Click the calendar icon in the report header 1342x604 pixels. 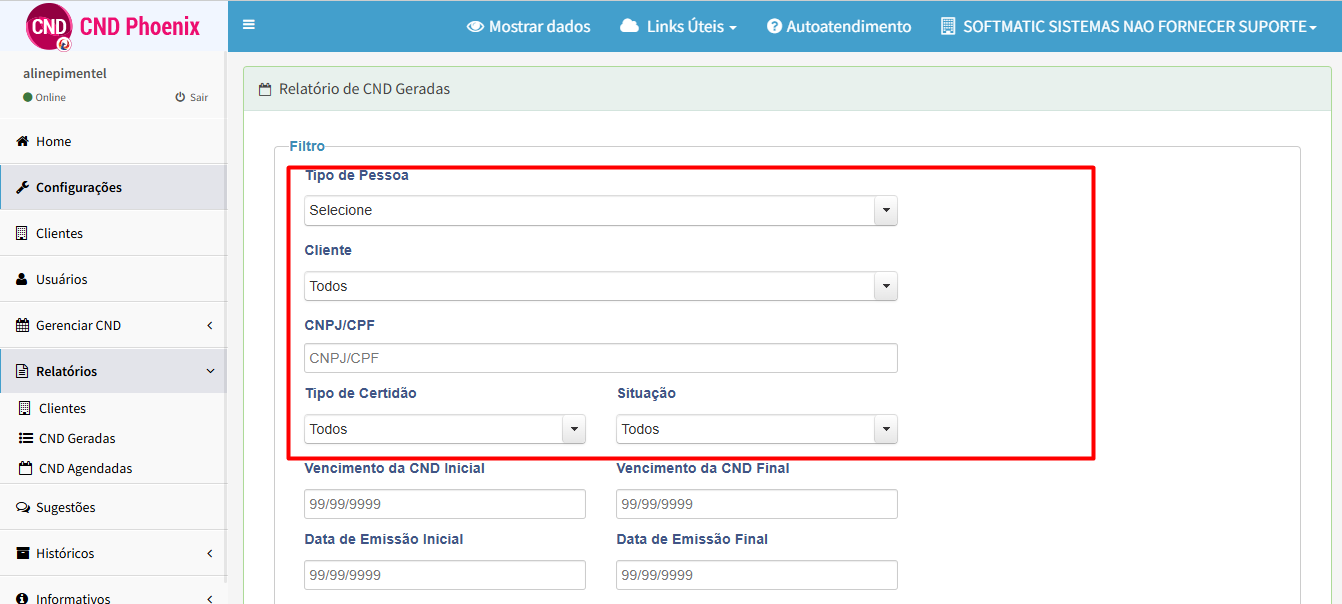click(x=265, y=89)
